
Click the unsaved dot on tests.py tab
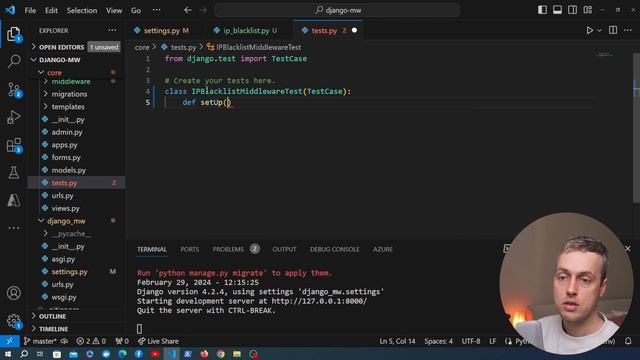tap(354, 30)
